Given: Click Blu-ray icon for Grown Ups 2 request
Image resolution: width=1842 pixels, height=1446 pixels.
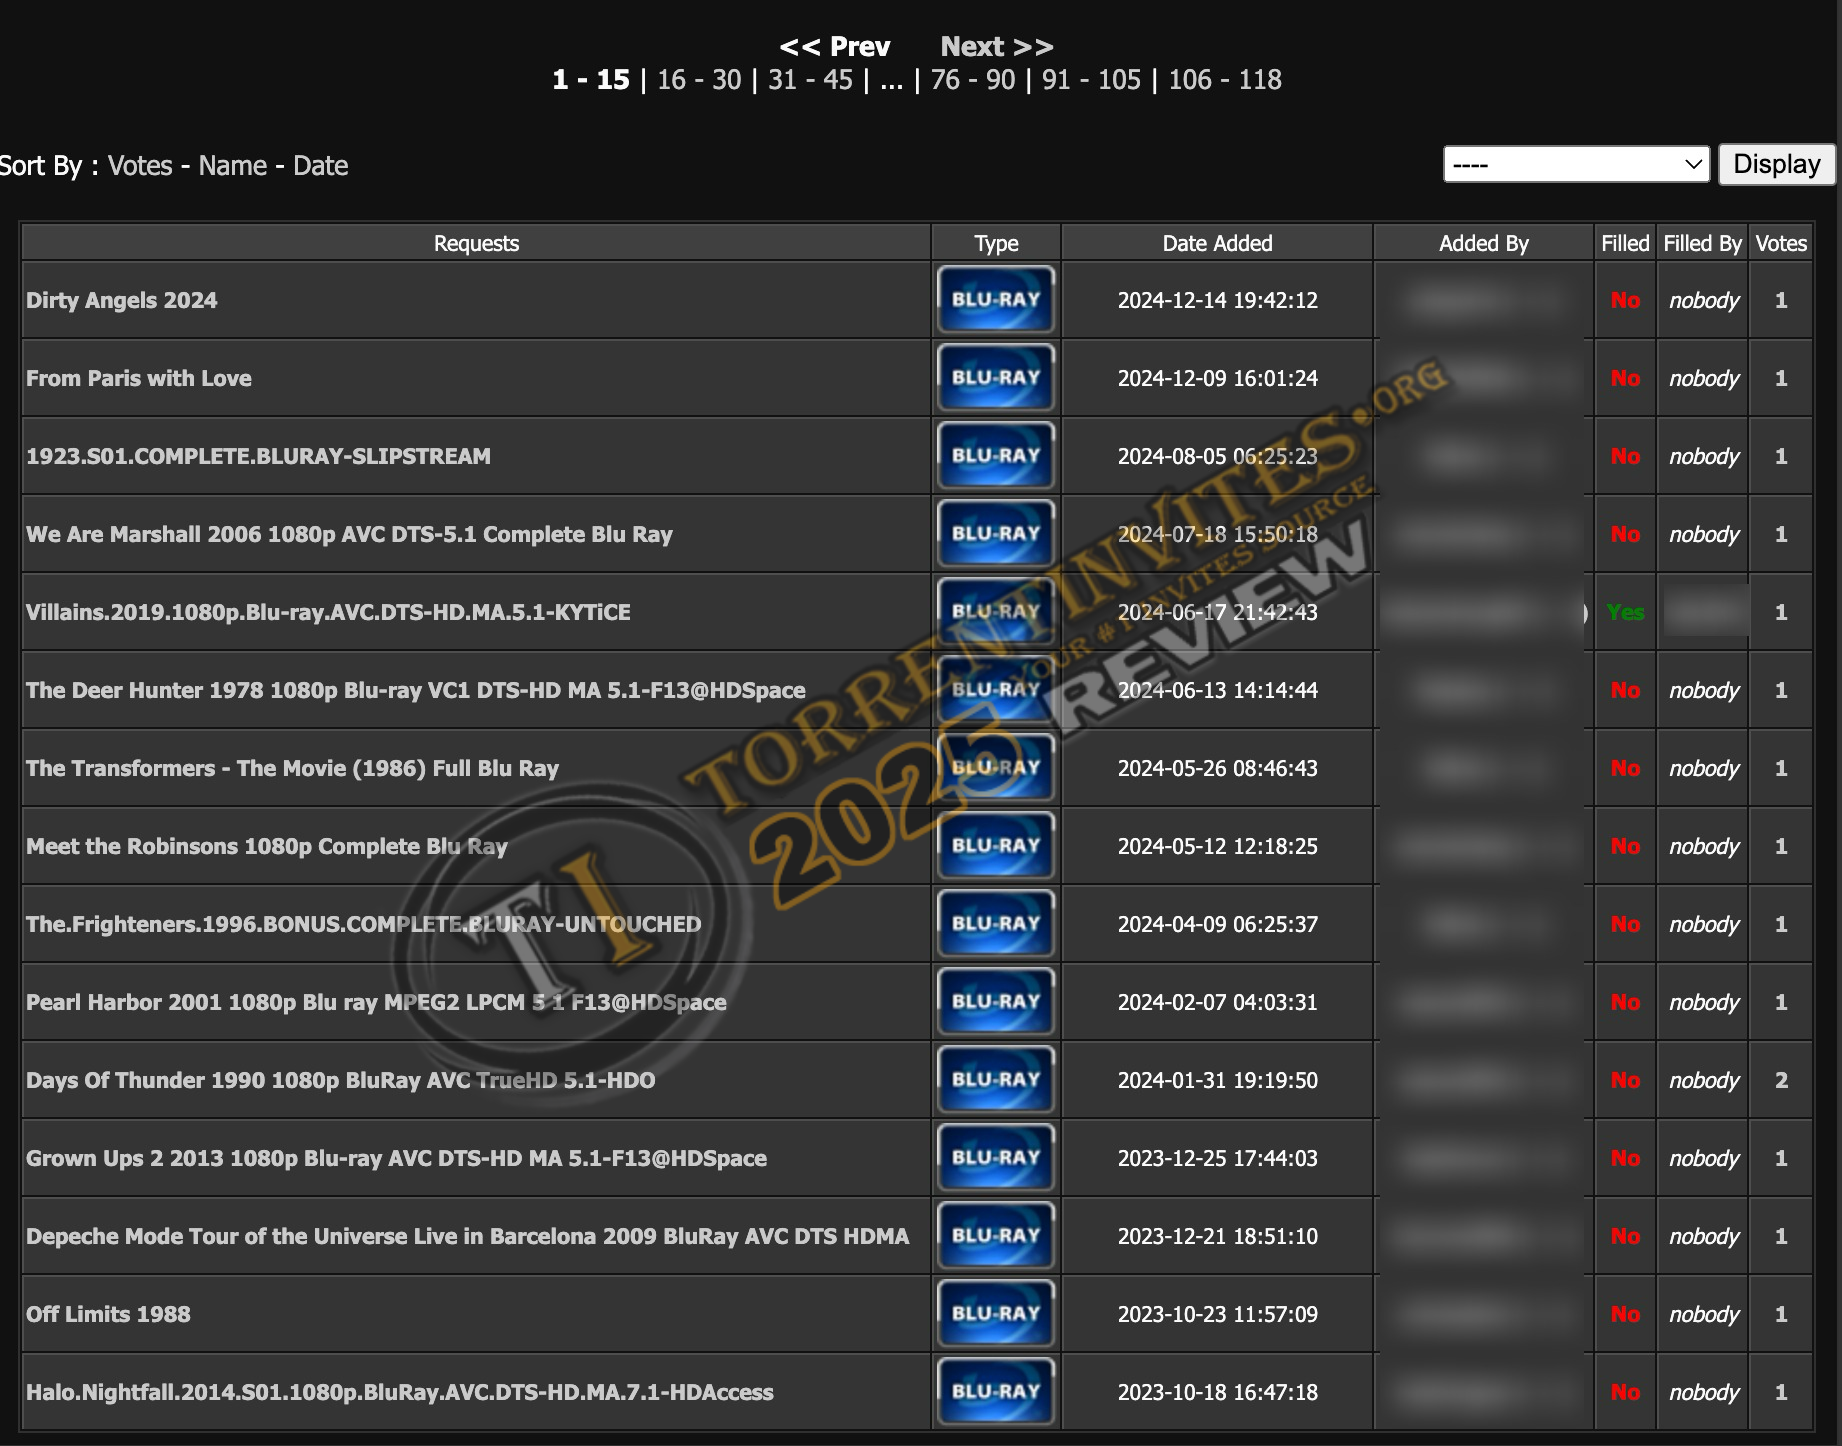Looking at the screenshot, I should click(995, 1158).
